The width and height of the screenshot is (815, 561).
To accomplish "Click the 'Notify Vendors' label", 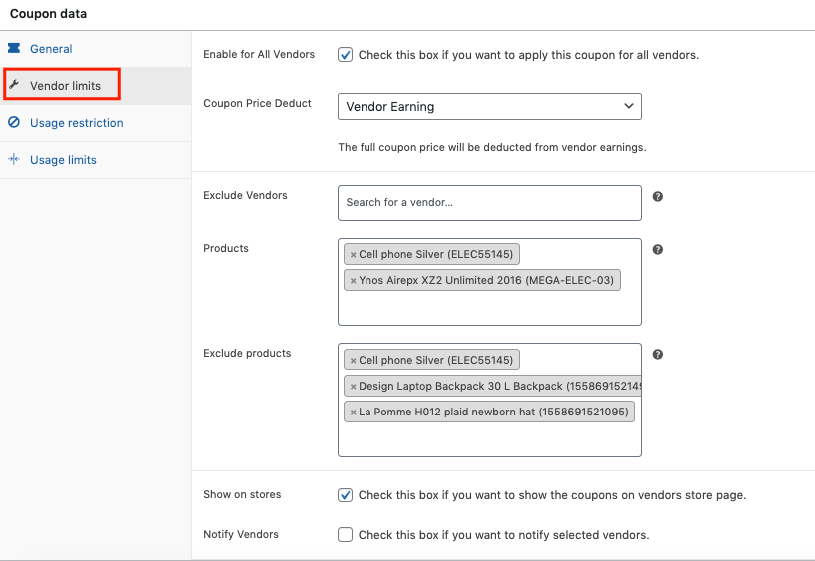I will [x=241, y=534].
